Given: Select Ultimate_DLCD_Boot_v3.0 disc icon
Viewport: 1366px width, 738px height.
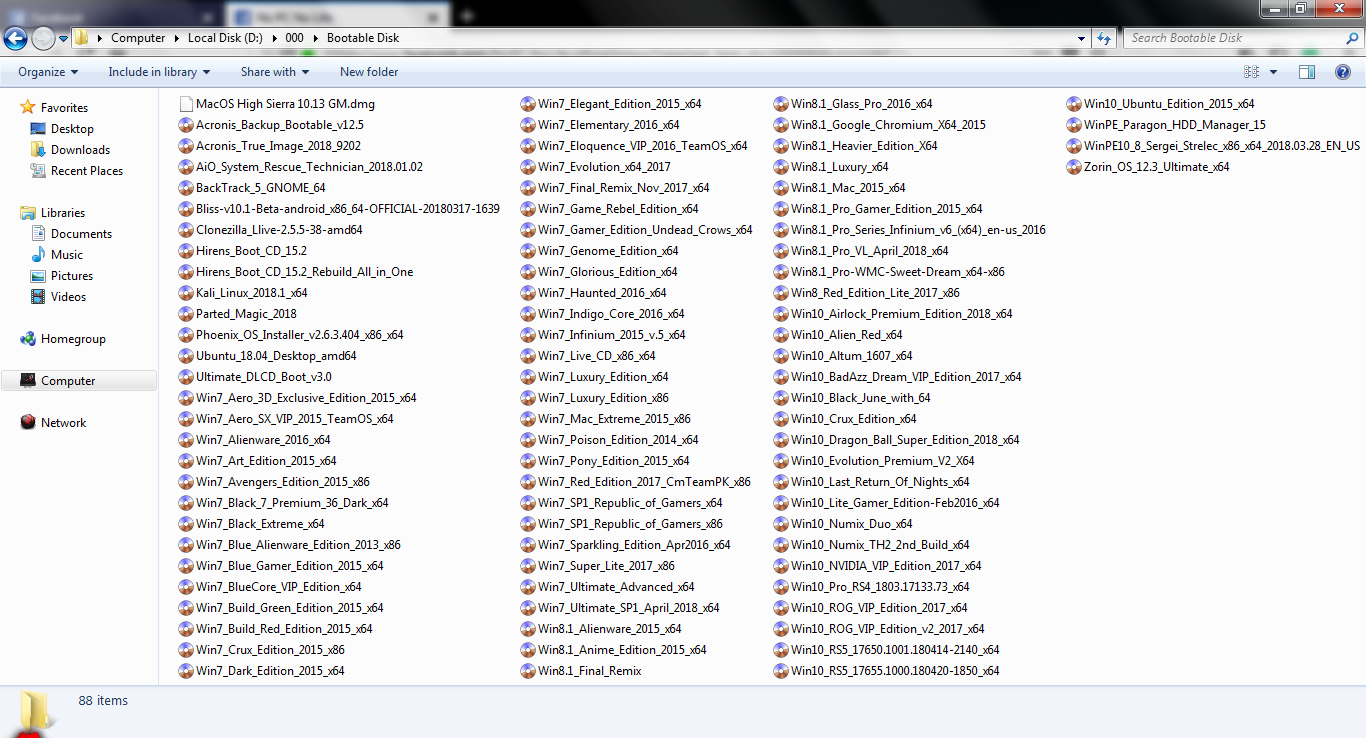Looking at the screenshot, I should click(186, 377).
